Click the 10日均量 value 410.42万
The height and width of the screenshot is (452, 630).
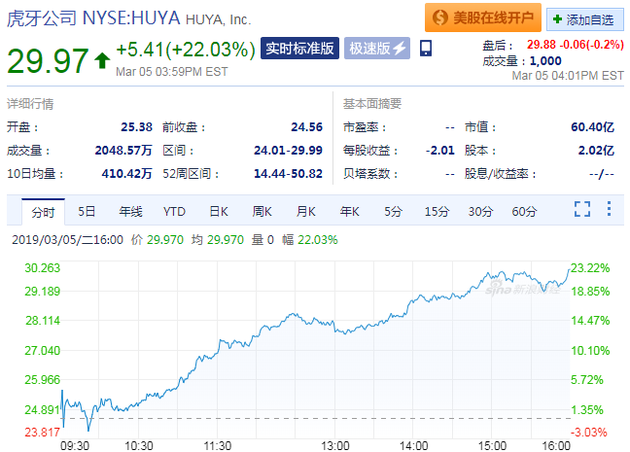pos(127,174)
